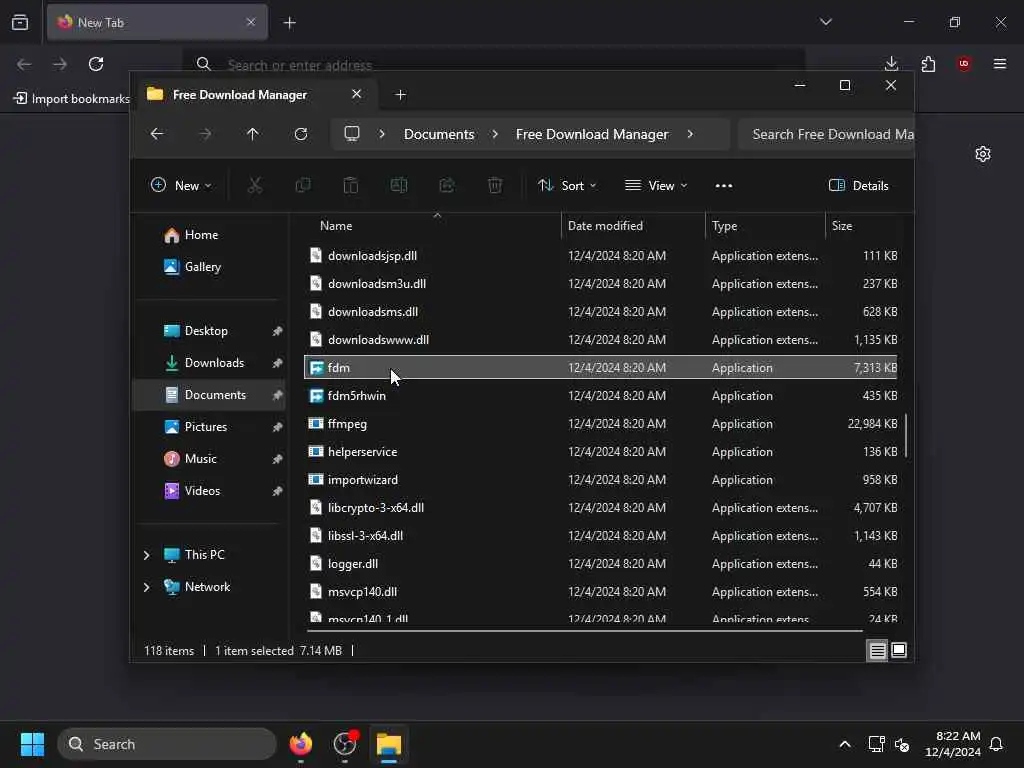Open a new Firefox tab
Viewport: 1024px width, 768px height.
click(x=289, y=23)
